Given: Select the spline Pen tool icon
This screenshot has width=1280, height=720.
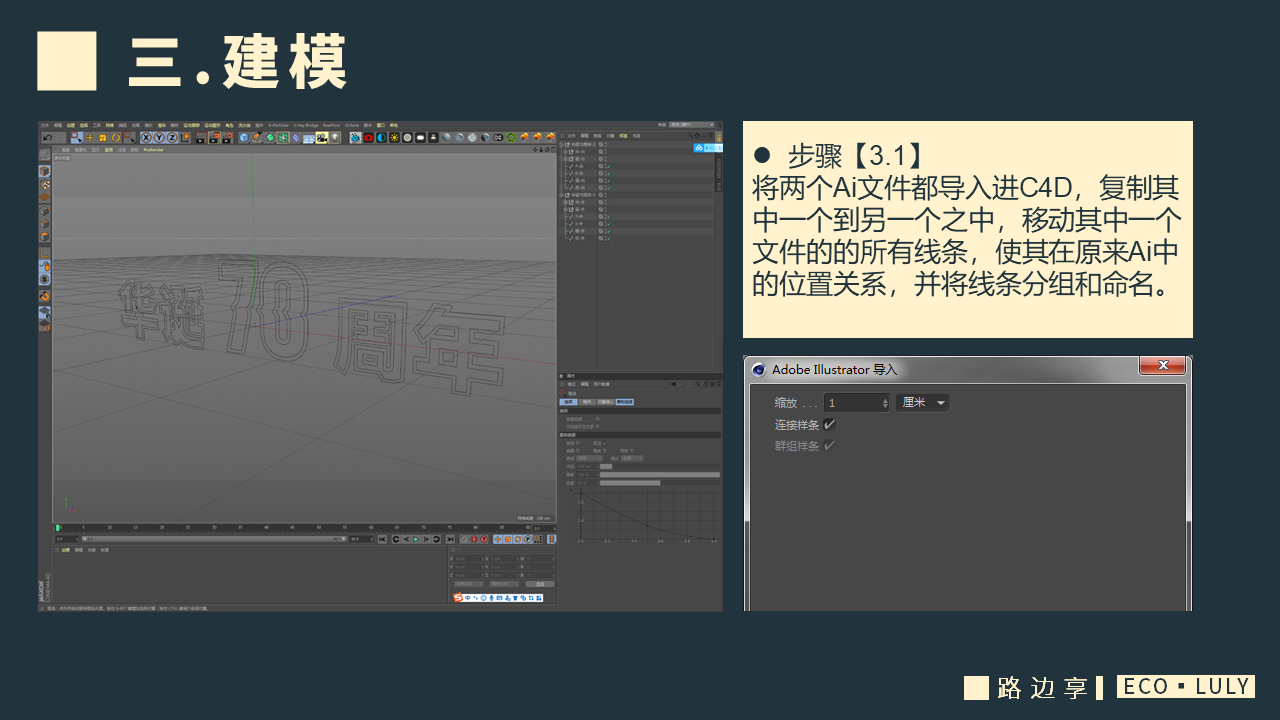Looking at the screenshot, I should (257, 138).
